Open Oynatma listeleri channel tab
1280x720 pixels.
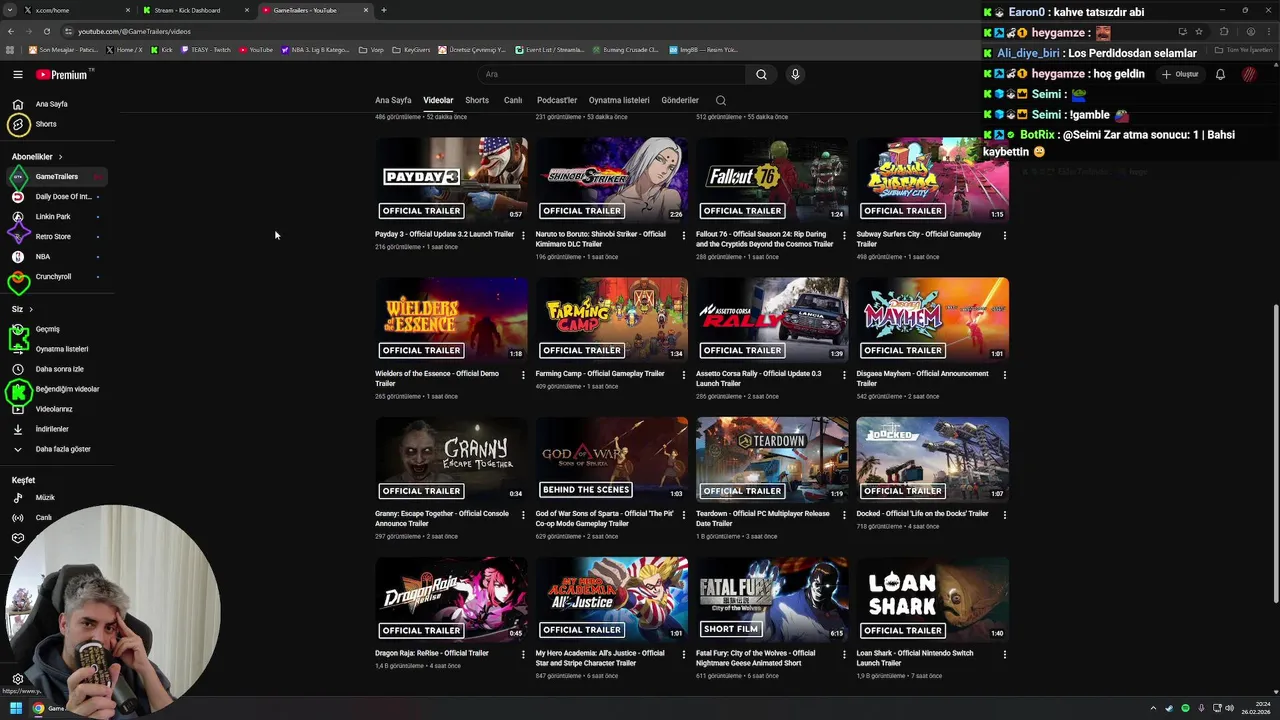[x=619, y=100]
